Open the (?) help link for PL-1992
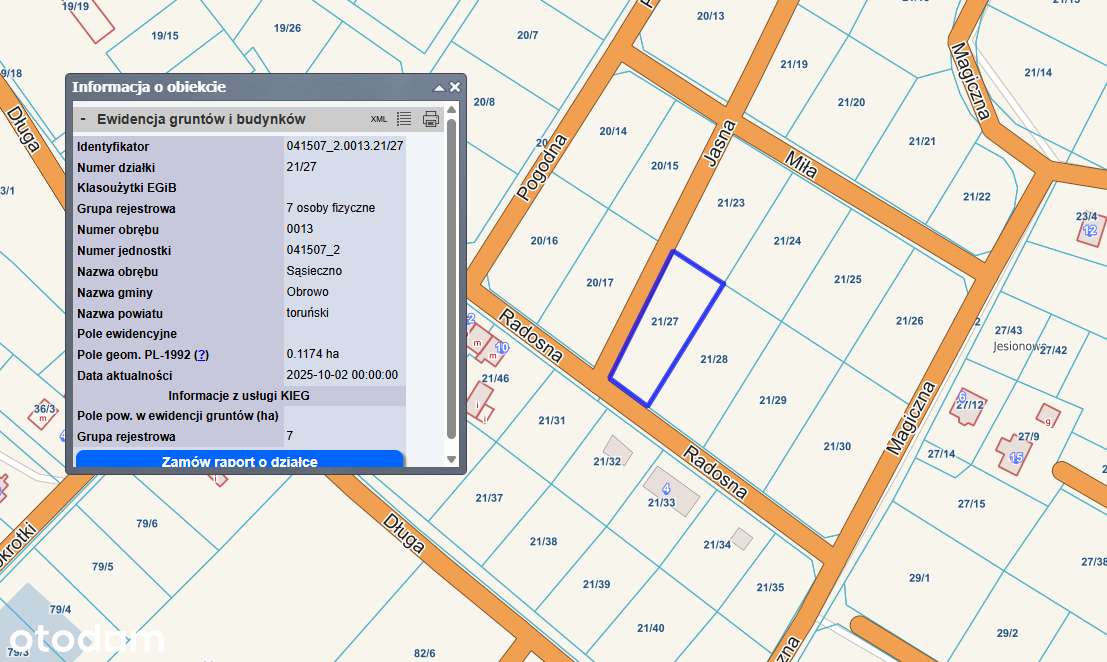Viewport: 1107px width, 662px height. 202,355
